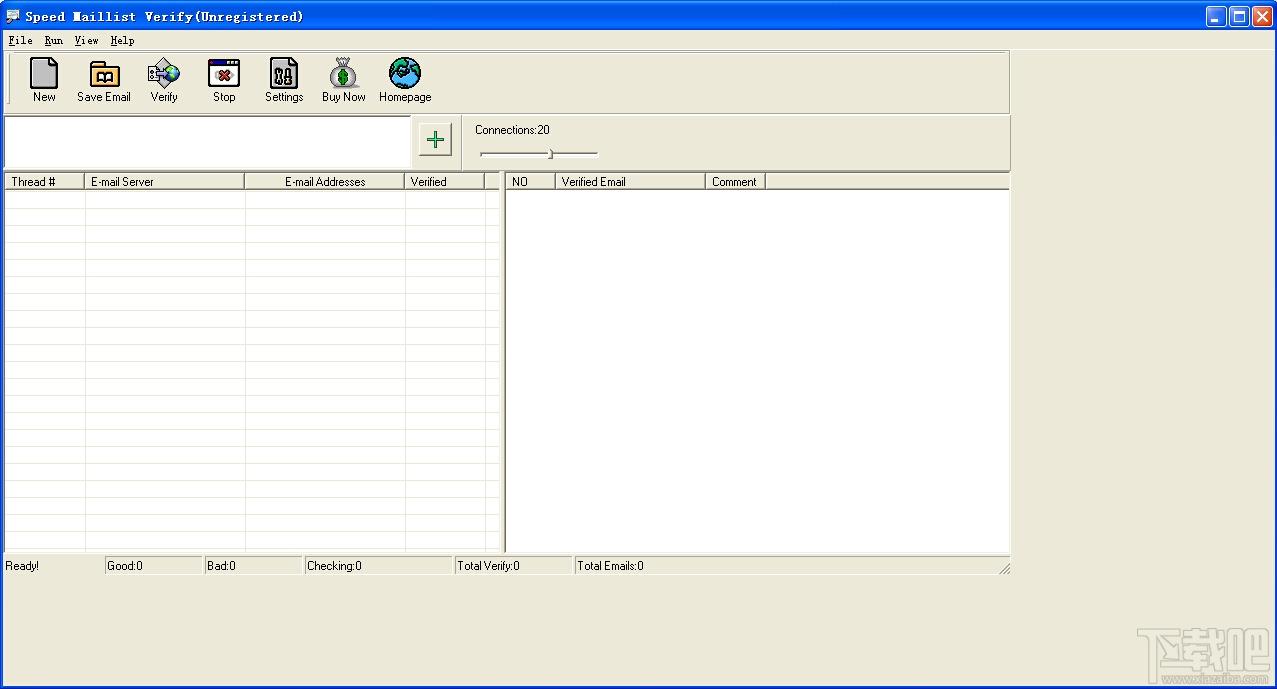Maximize the Speed Maillist Verify window
Screen dimensions: 1277x689
[x=1239, y=16]
